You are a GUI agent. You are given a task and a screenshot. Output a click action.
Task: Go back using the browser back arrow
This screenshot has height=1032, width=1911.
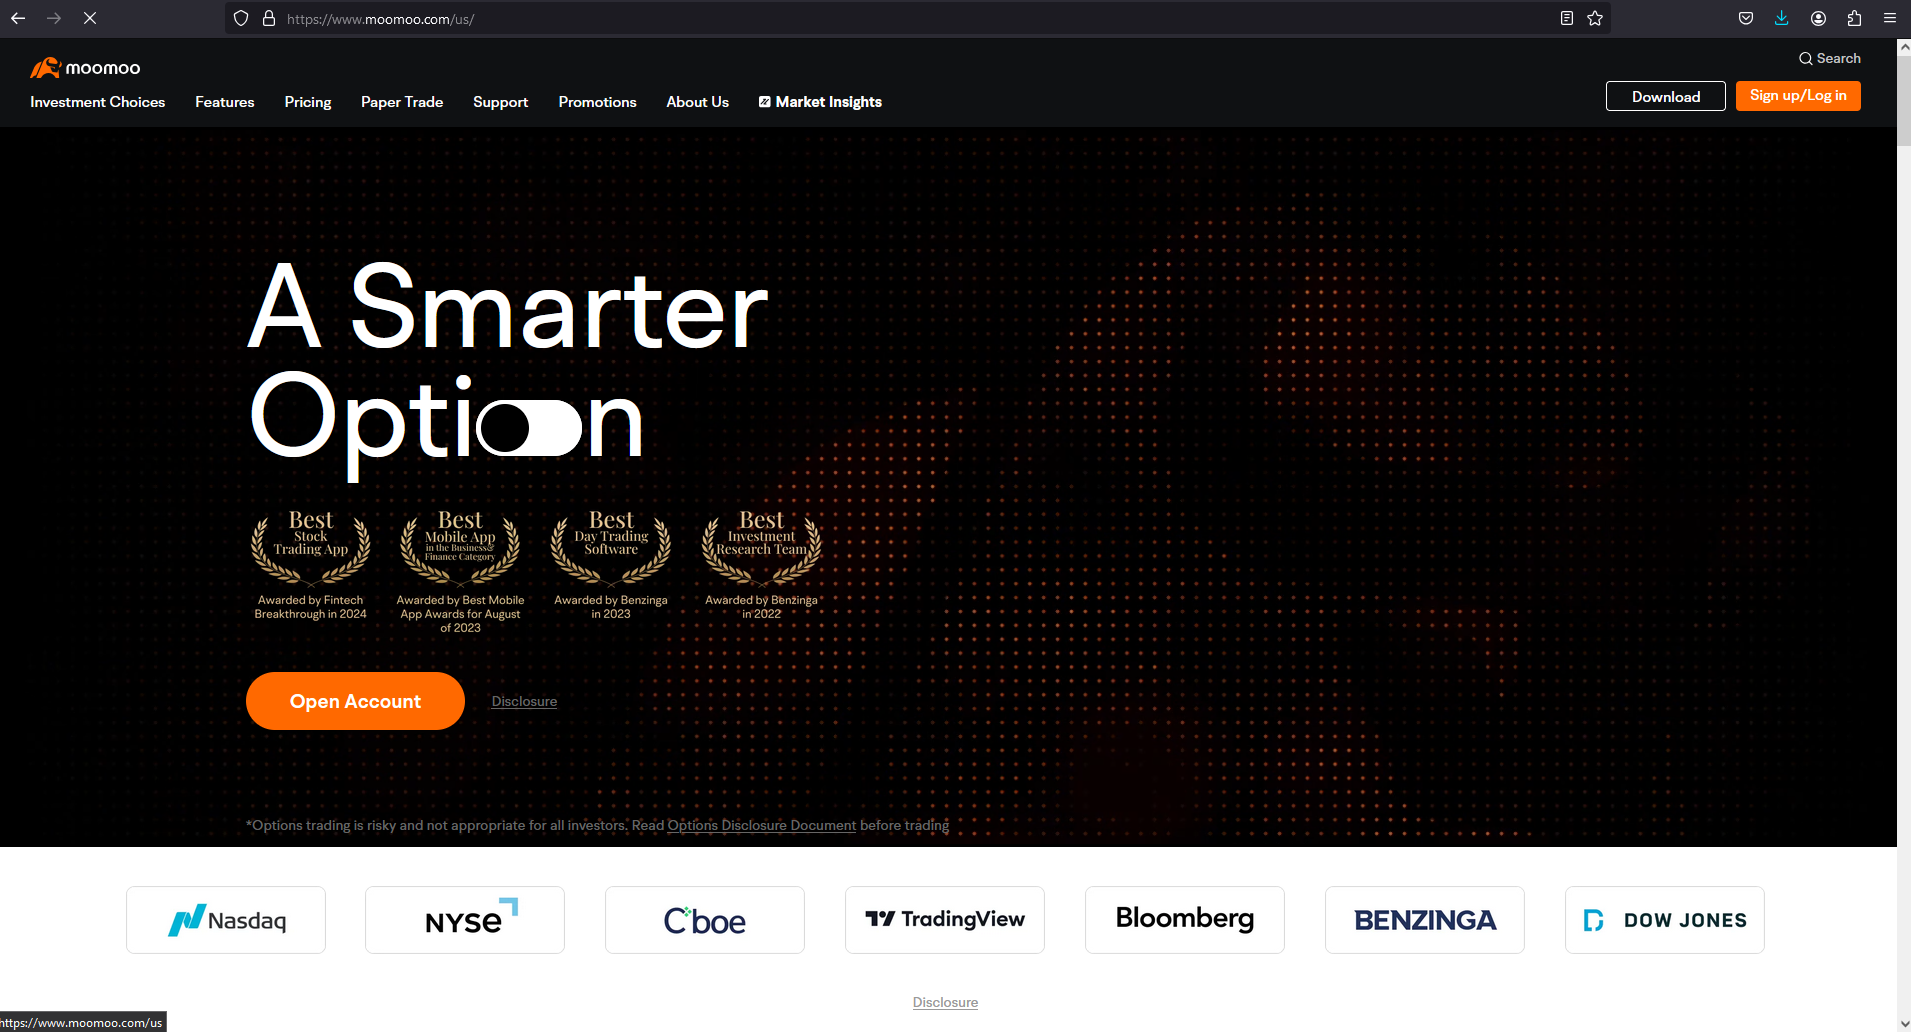pyautogui.click(x=18, y=18)
